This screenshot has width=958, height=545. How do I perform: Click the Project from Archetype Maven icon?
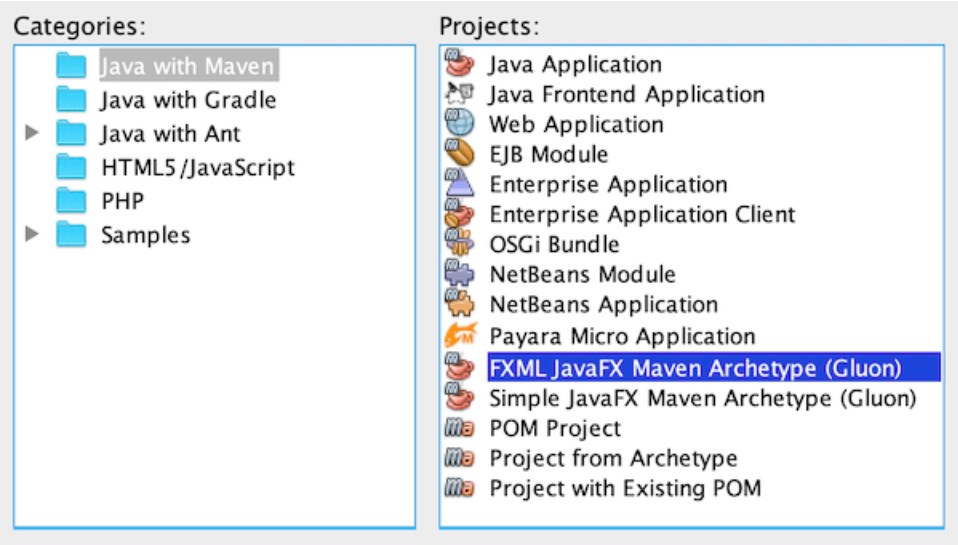pos(459,458)
